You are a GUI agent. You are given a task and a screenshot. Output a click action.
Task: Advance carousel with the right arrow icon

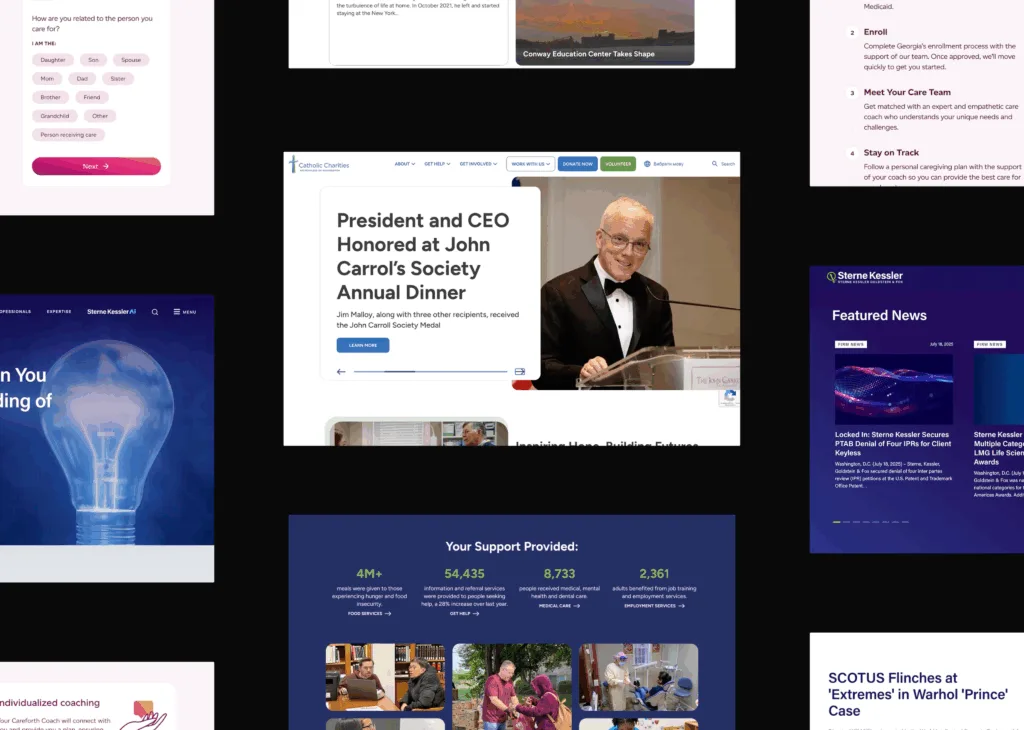point(520,371)
